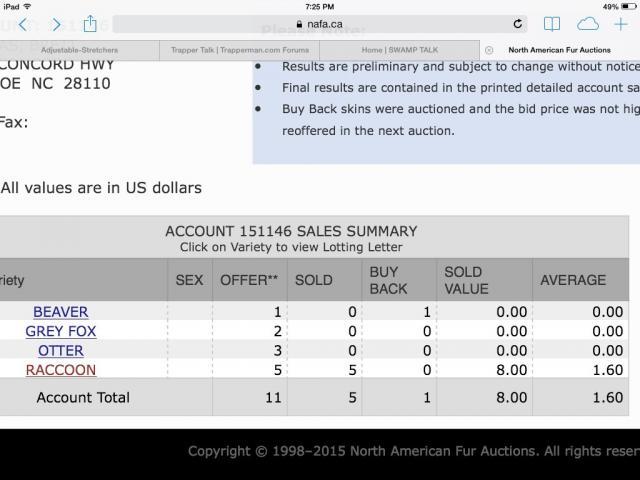Switch to the Trapper Talk forums tab
This screenshot has width=640, height=480.
pos(240,50)
